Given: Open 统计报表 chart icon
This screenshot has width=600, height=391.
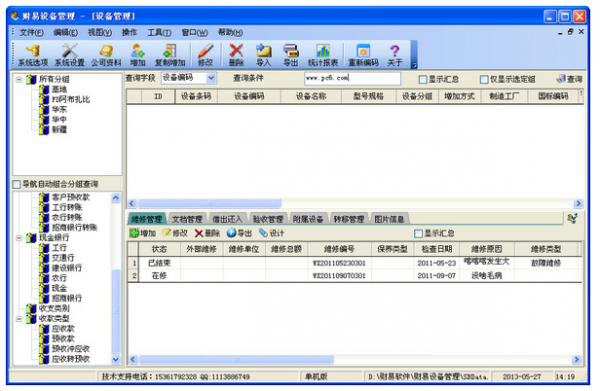Looking at the screenshot, I should tap(323, 55).
